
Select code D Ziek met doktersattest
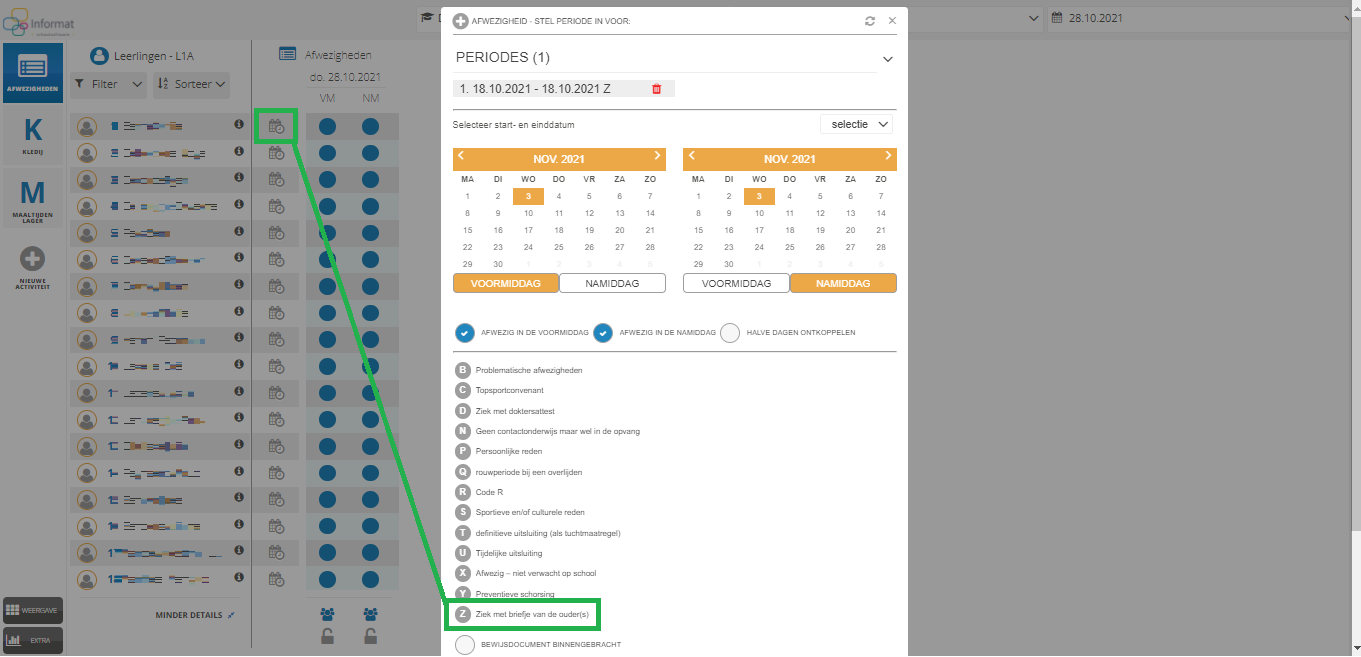(463, 411)
